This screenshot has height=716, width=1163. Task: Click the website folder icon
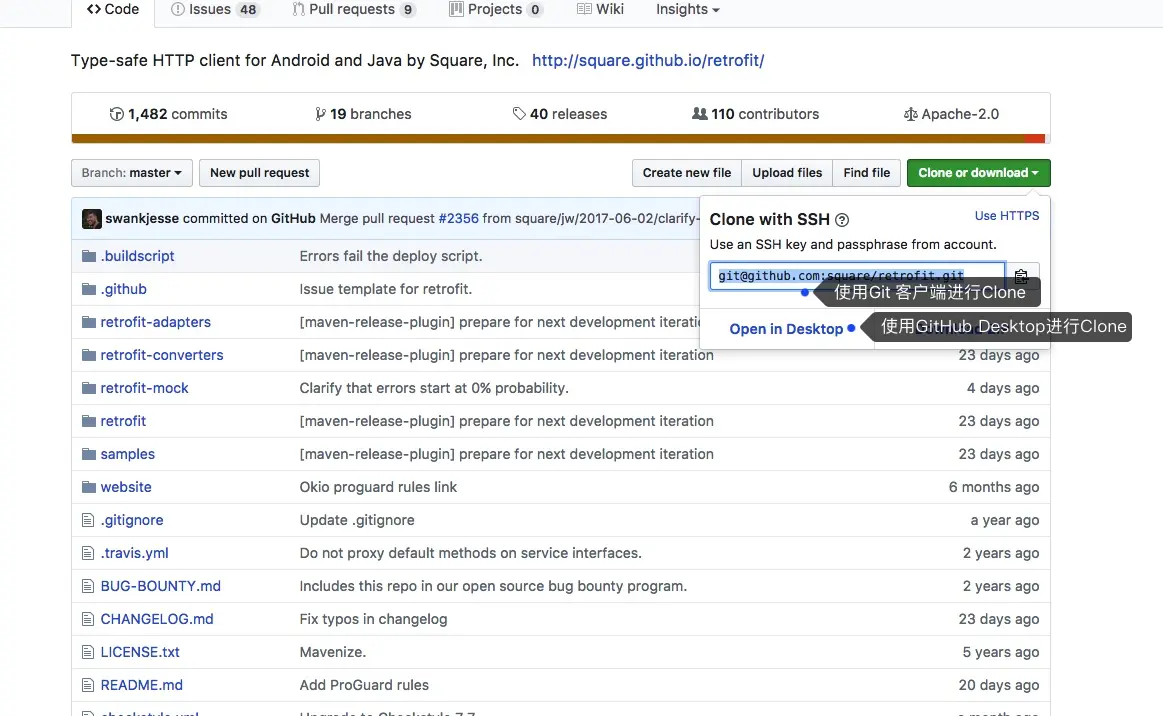pos(89,487)
